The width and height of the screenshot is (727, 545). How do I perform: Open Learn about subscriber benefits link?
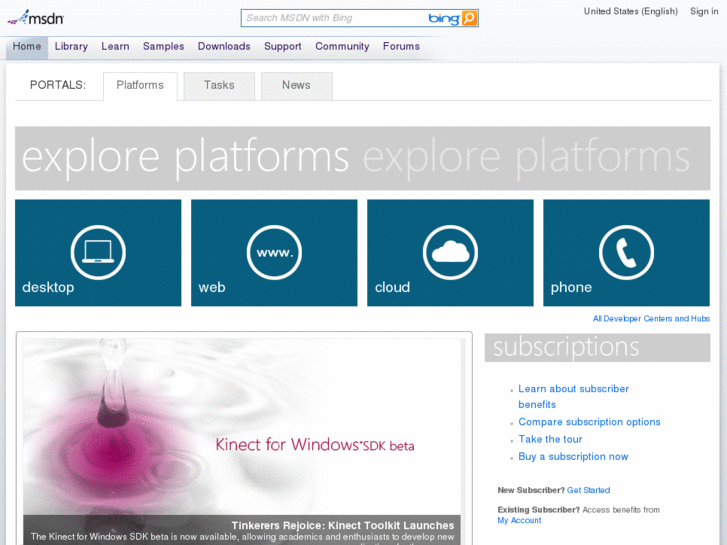pos(574,397)
